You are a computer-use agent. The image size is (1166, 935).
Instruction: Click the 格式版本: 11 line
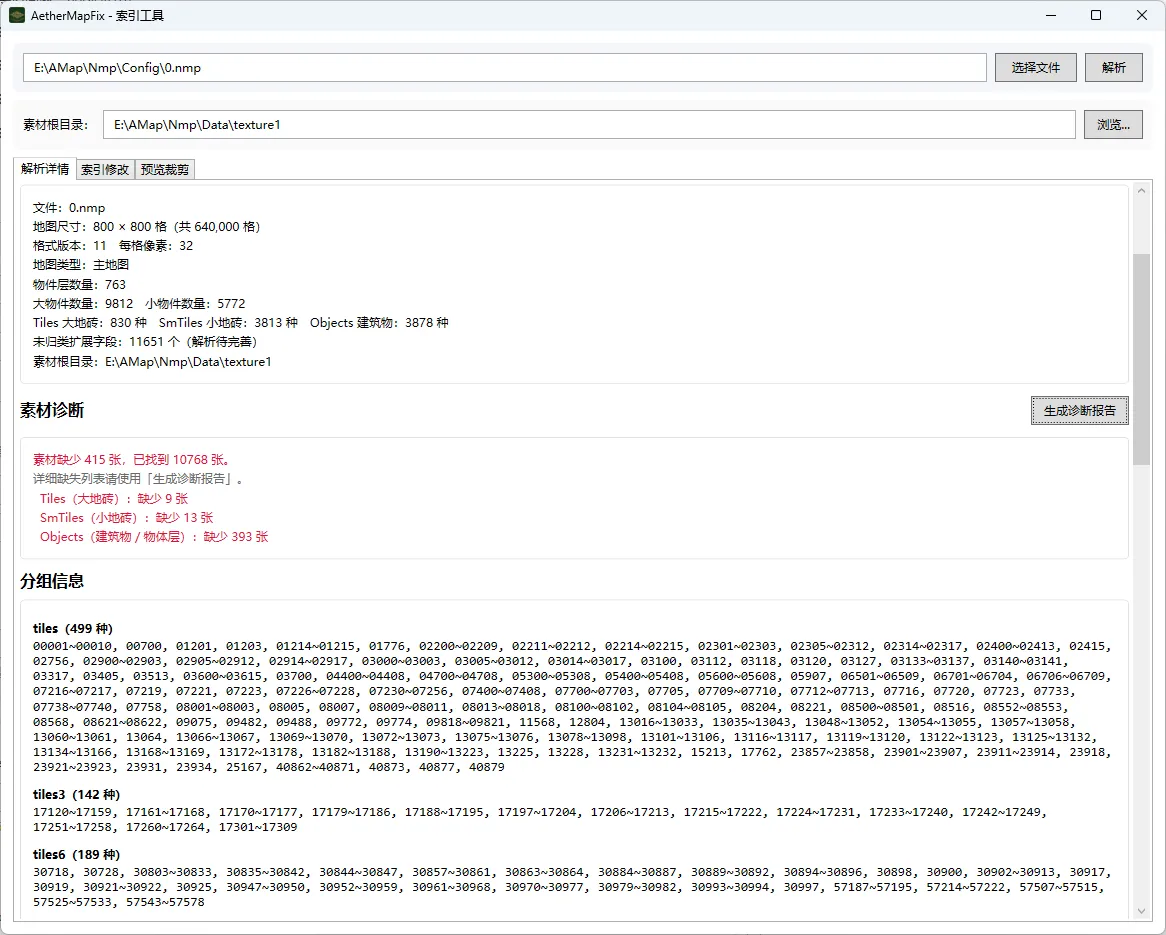pos(113,246)
